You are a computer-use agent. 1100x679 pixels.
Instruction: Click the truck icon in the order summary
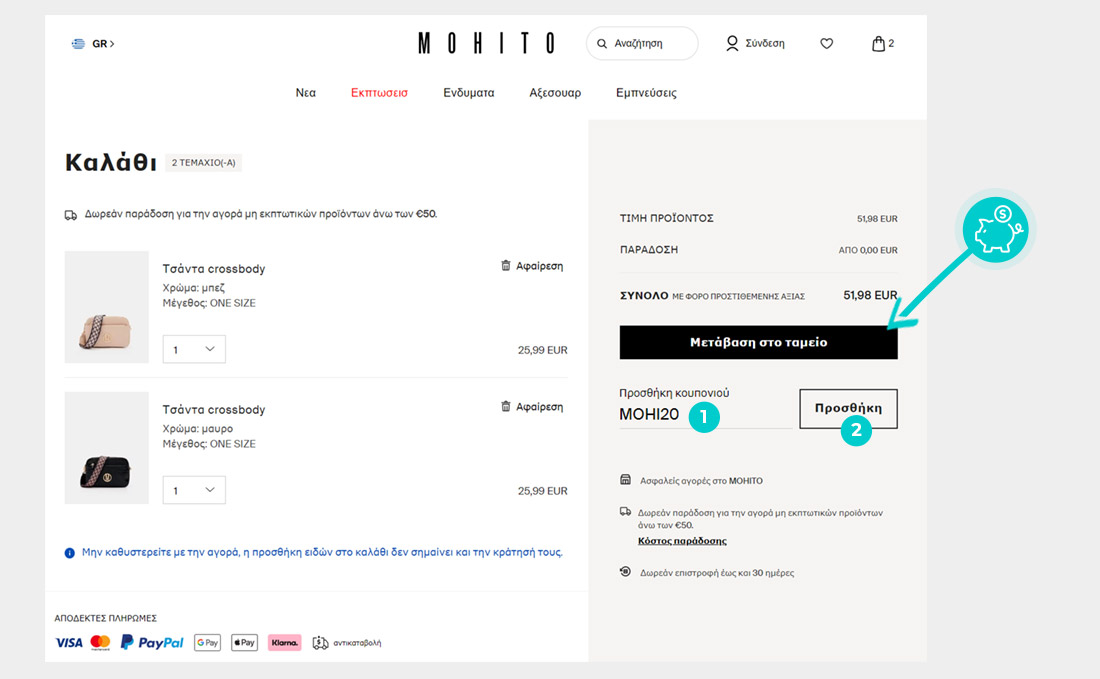625,512
